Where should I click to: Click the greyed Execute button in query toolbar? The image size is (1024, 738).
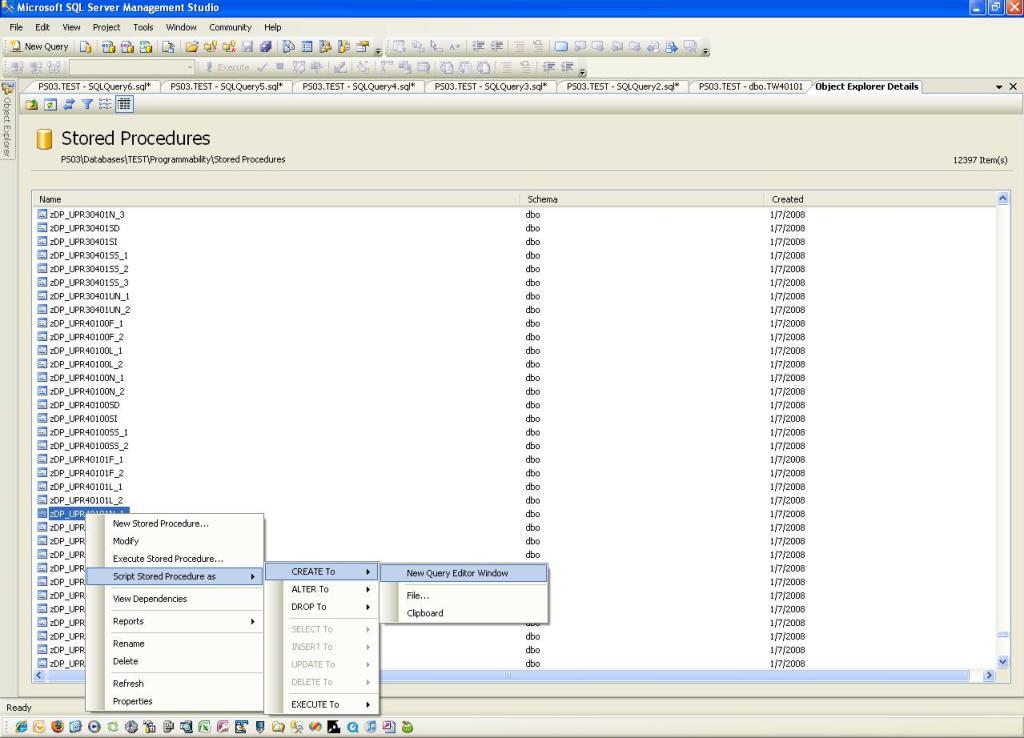point(227,67)
